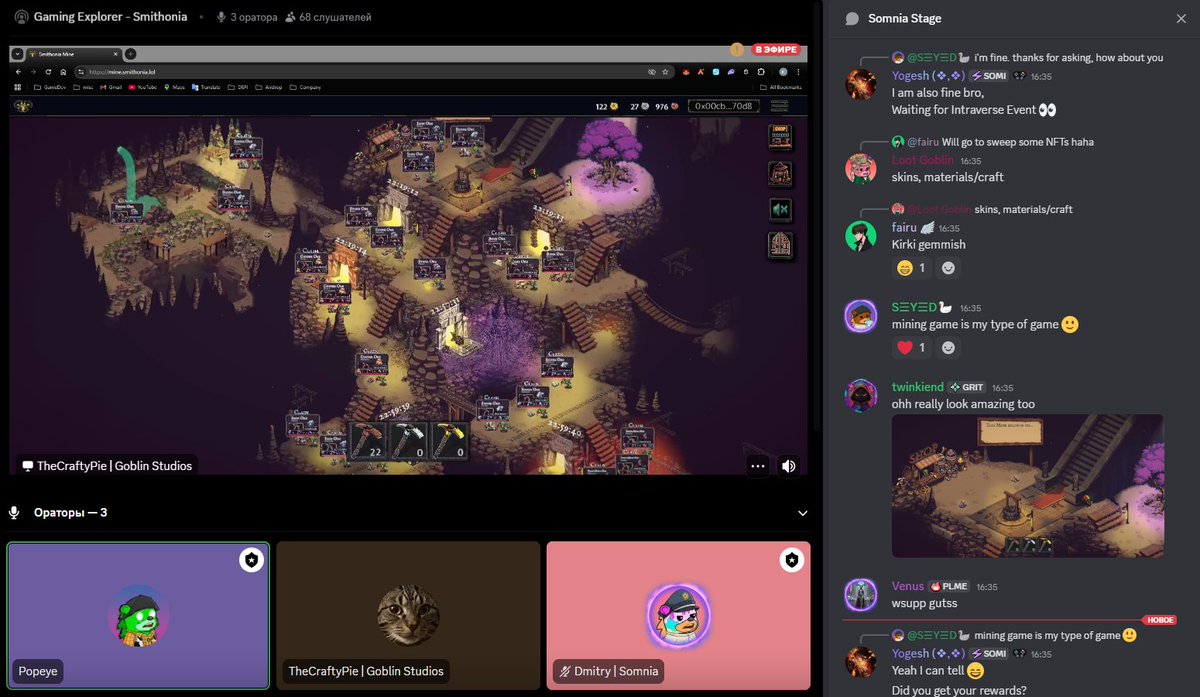Click the TheCraftyPie | Goblin Studios stream label

pos(106,466)
